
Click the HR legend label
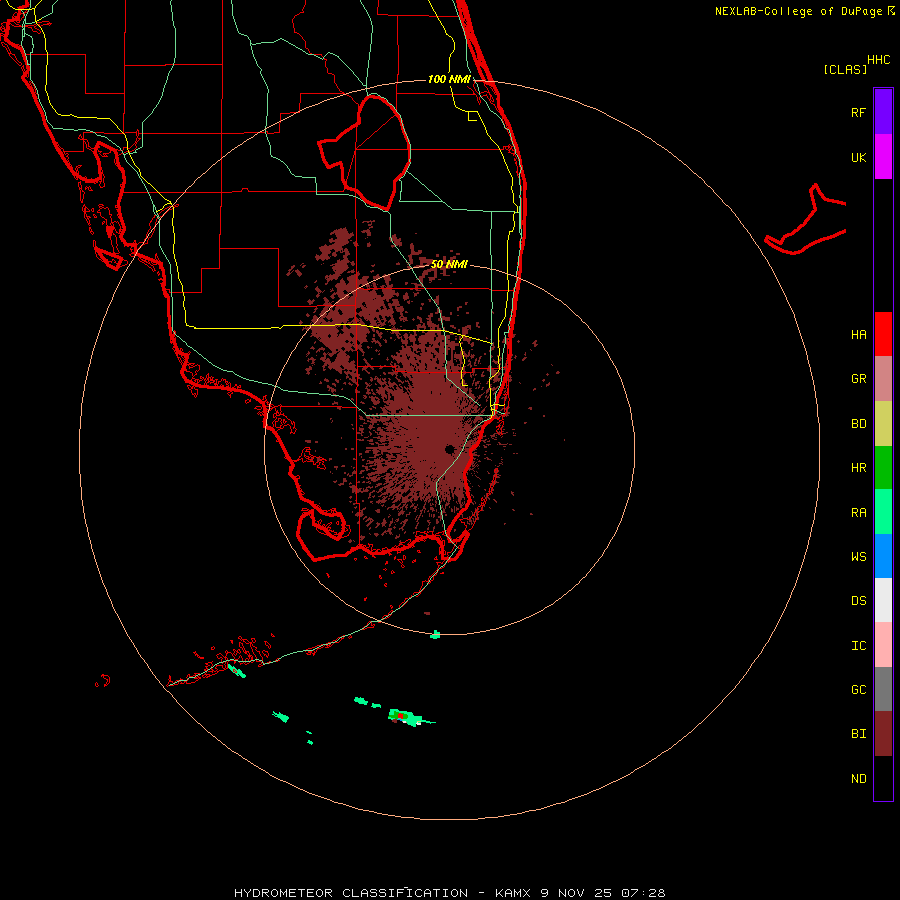[x=858, y=468]
